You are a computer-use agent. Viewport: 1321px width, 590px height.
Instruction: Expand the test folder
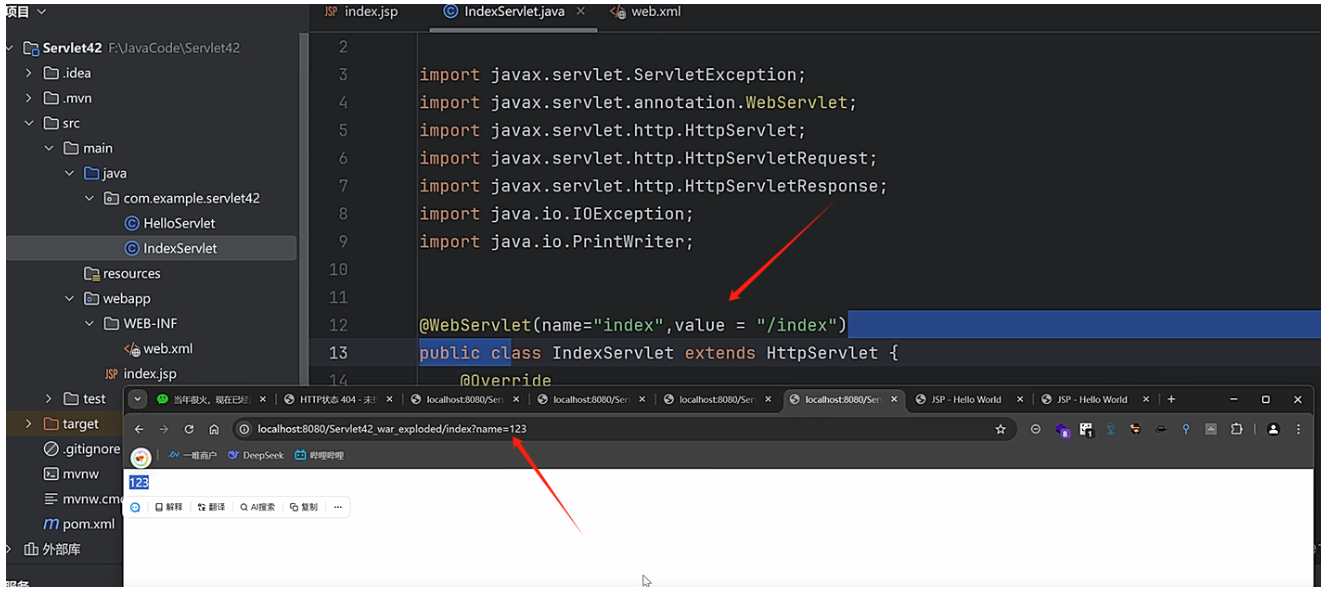49,399
